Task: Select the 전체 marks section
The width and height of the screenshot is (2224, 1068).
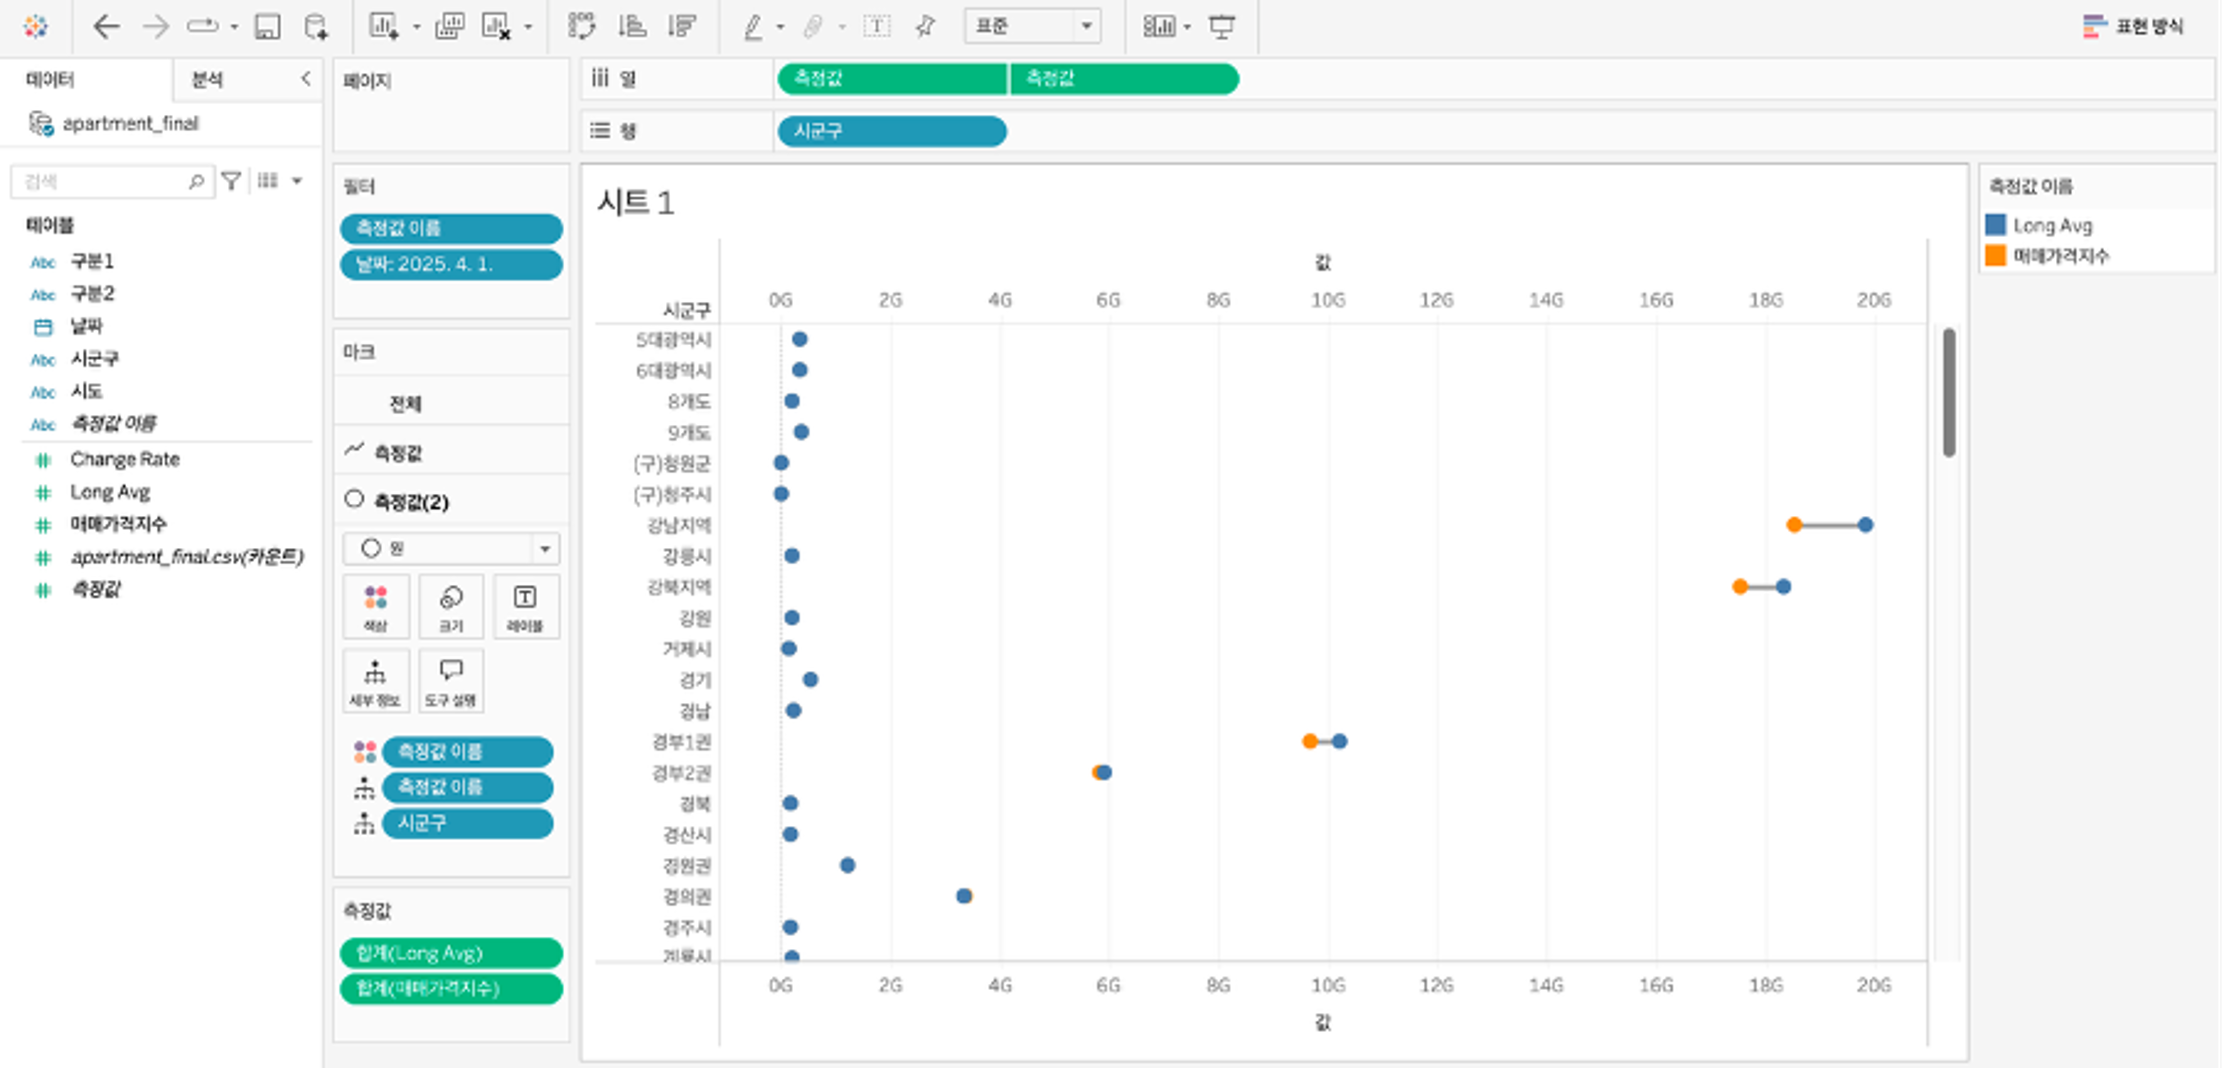Action: pos(451,403)
